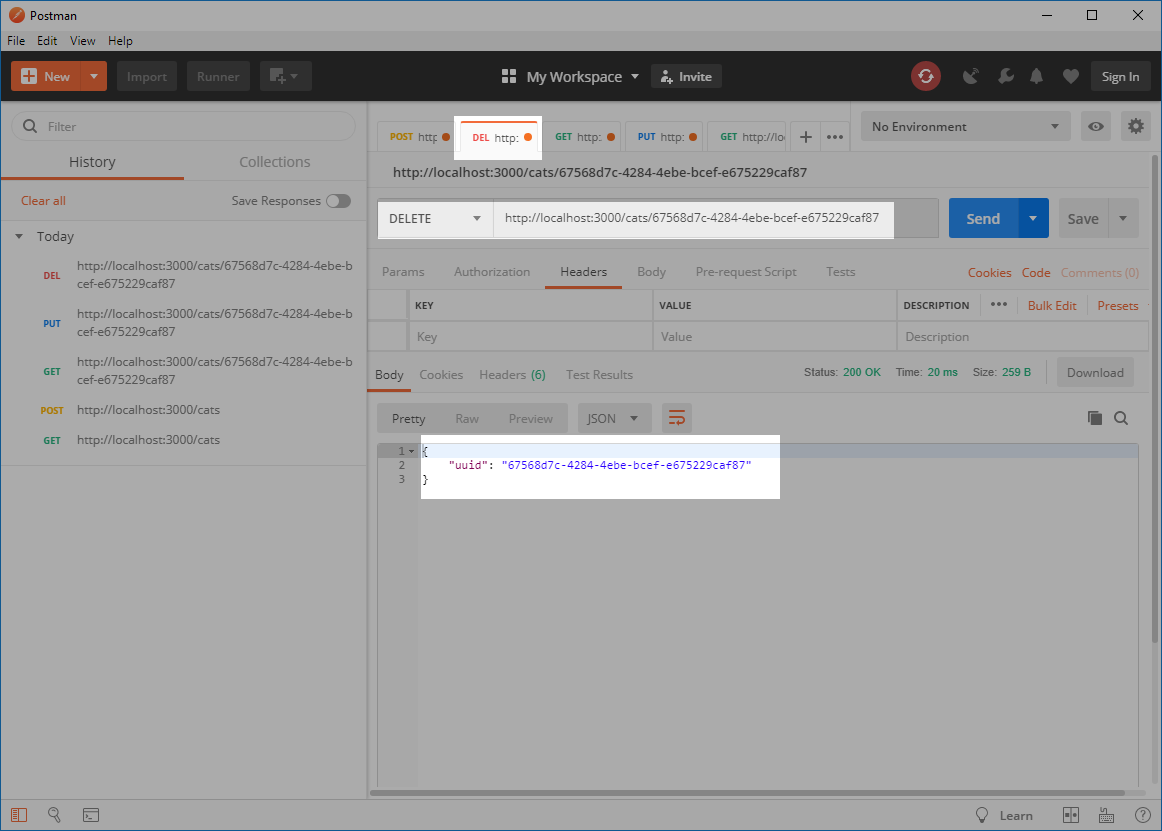Open the Test Results tab
The image size is (1162, 831).
599,375
